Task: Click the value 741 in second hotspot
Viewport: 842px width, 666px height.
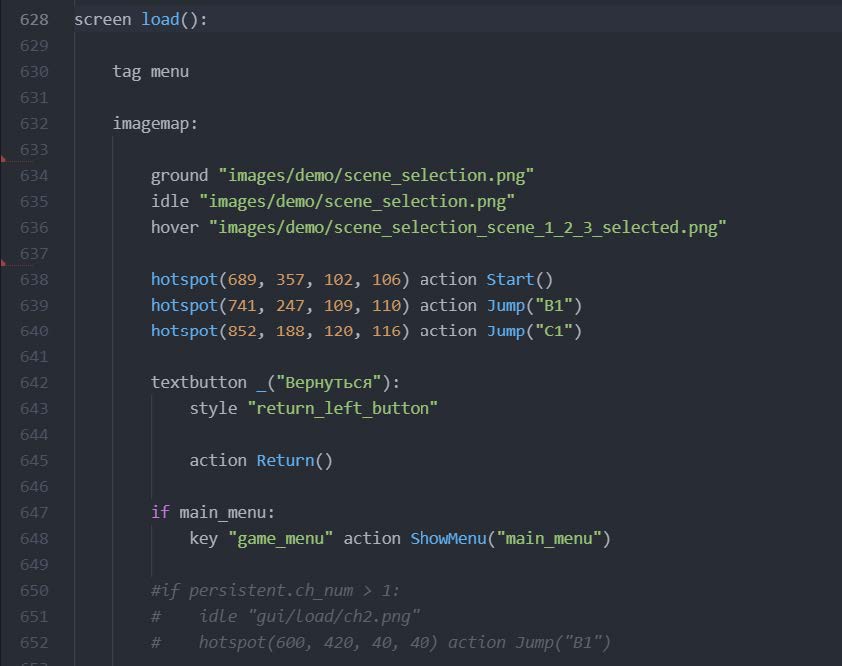Action: tap(242, 306)
